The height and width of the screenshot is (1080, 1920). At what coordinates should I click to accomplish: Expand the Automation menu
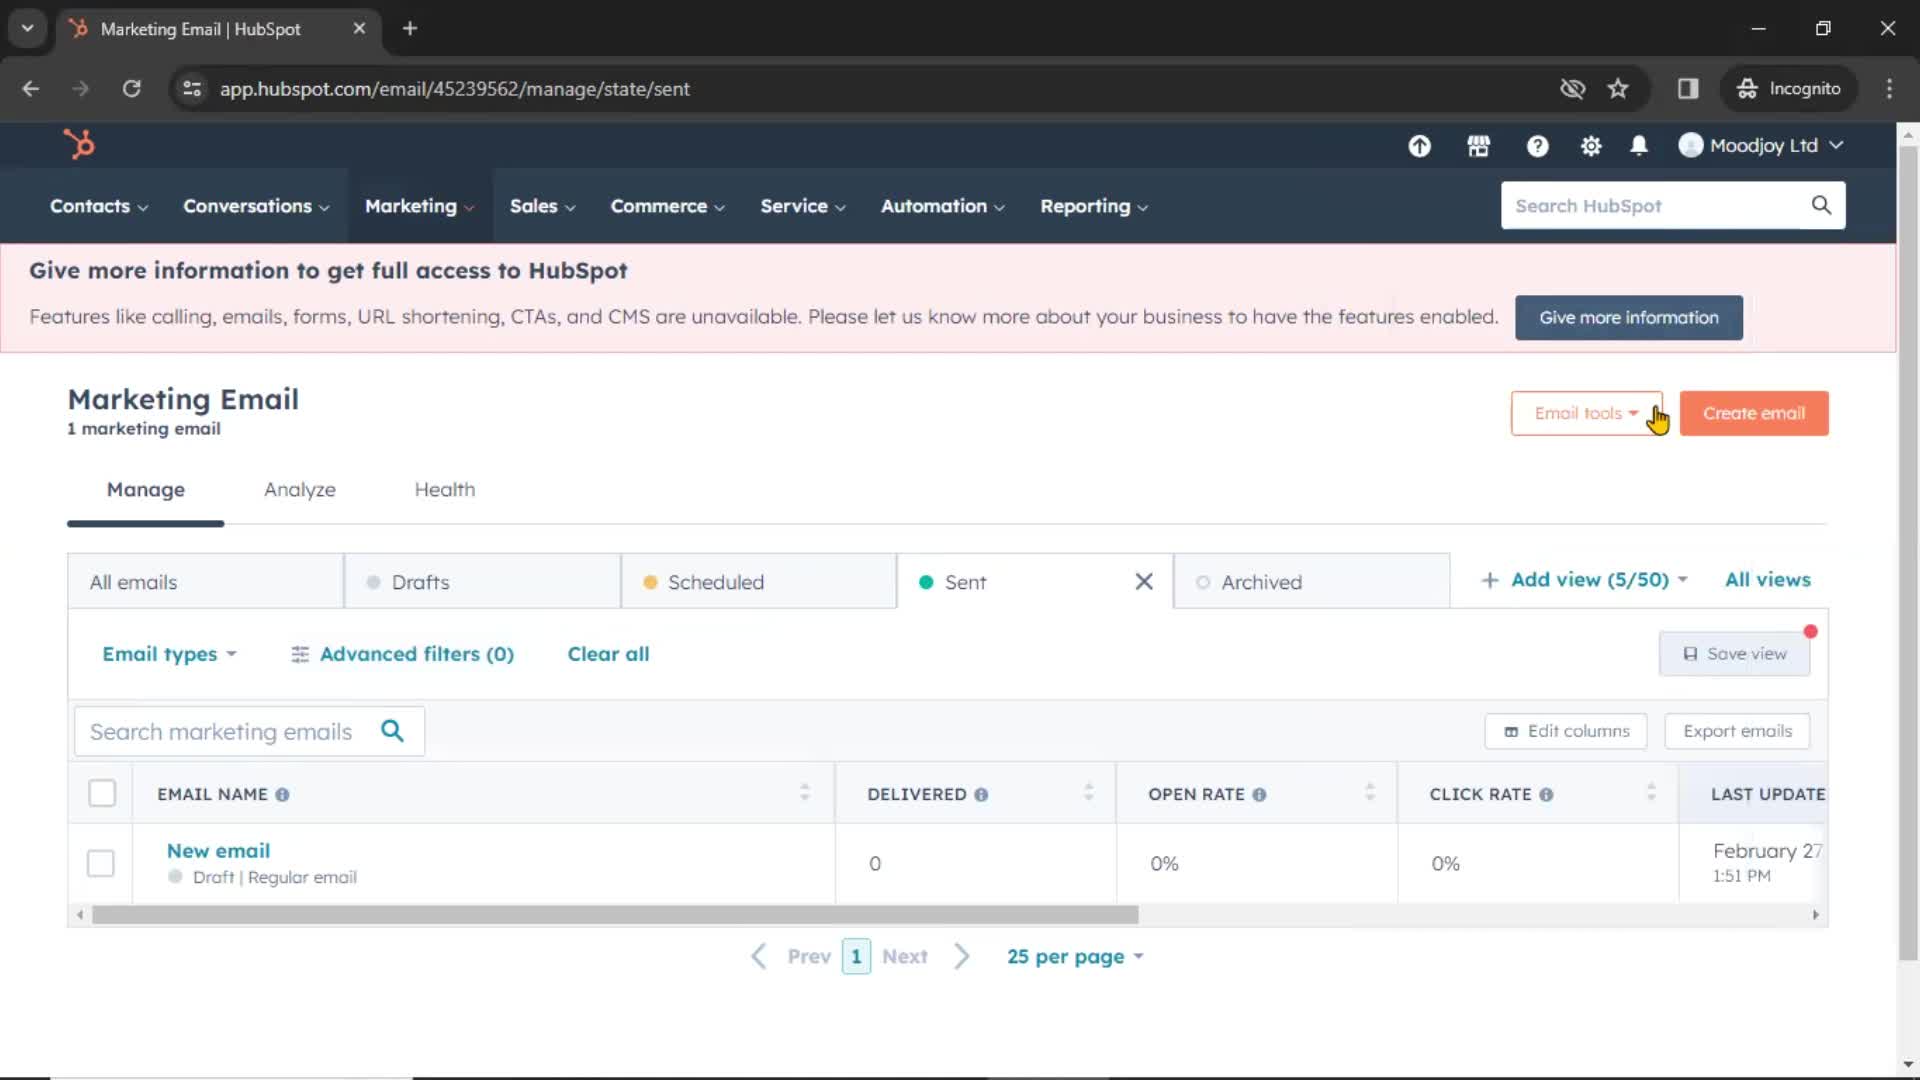[942, 206]
